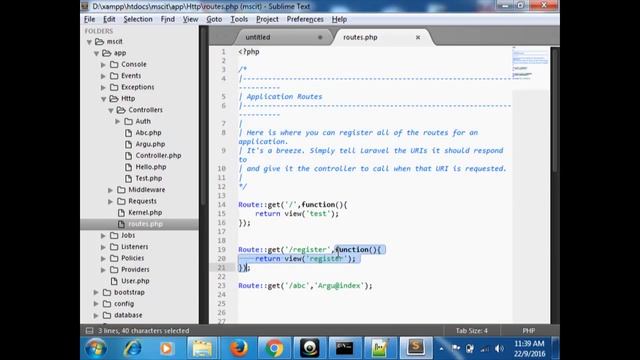Open the Preferences menu
Viewport: 640px width, 360px height.
point(305,19)
